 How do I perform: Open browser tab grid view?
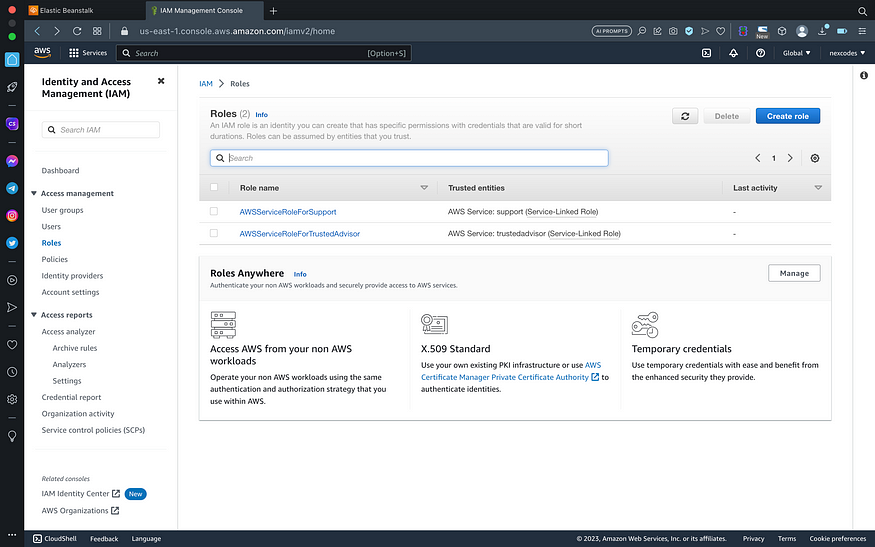[x=97, y=31]
